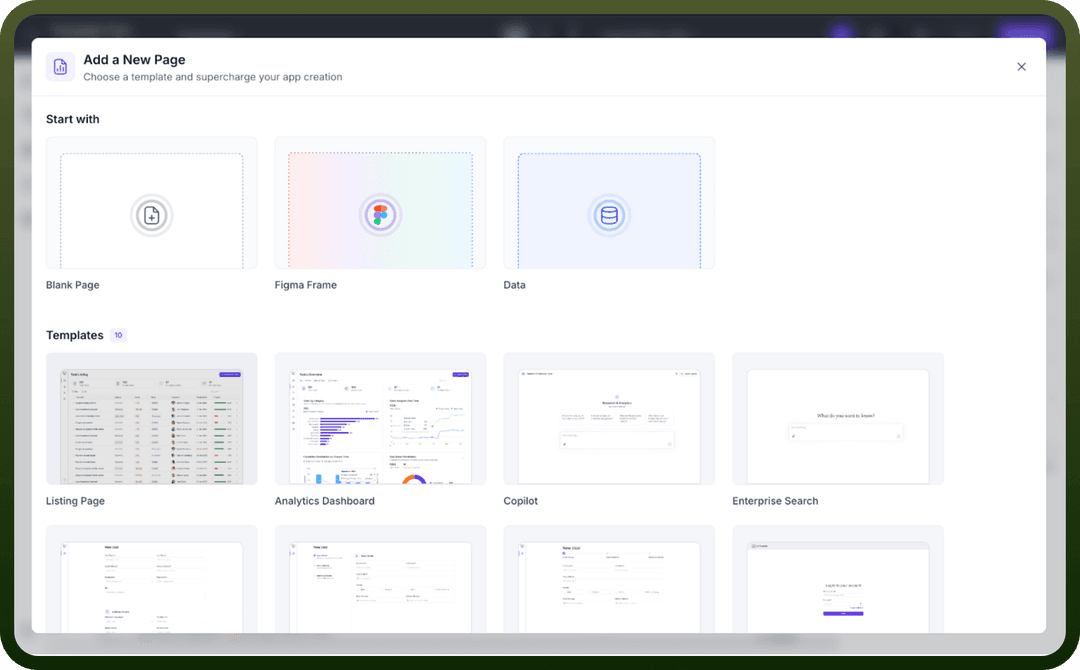Select the login page template thumbnail

pyautogui.click(x=838, y=579)
